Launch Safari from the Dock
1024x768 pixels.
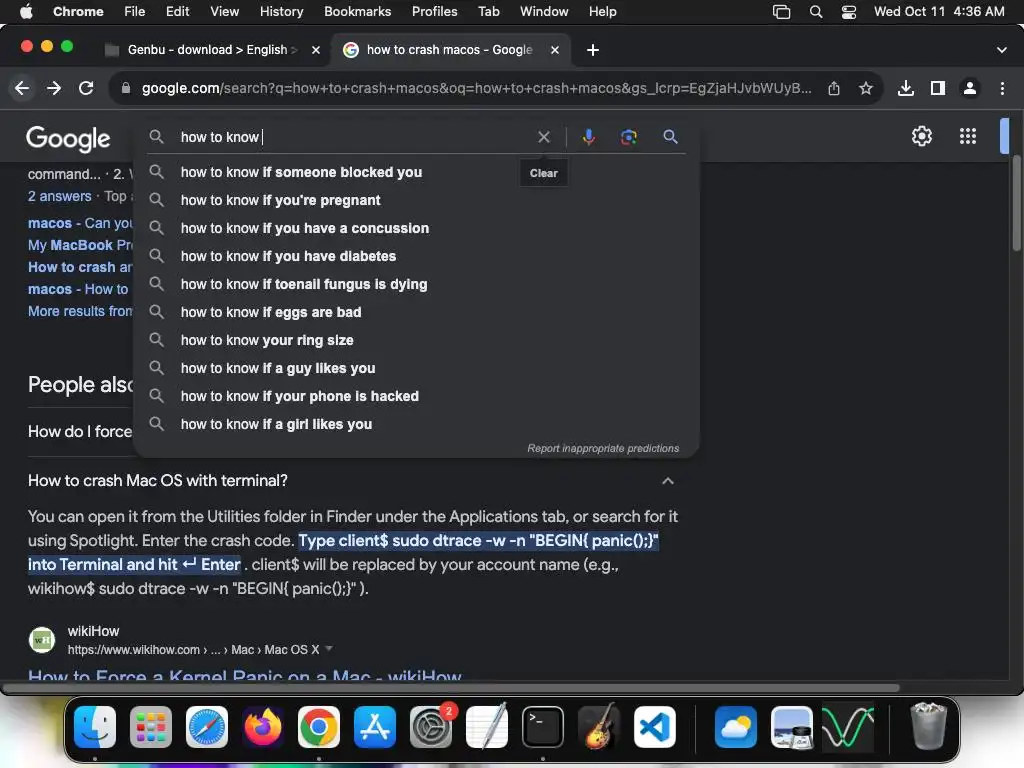tap(207, 727)
